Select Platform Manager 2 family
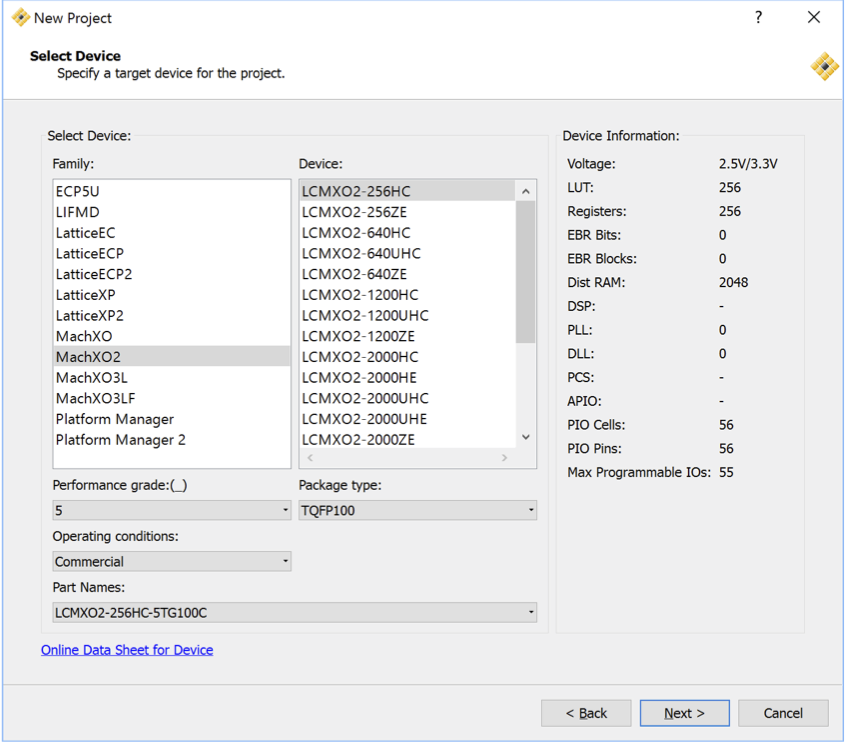Screen dimensions: 845x743 [x=171, y=440]
